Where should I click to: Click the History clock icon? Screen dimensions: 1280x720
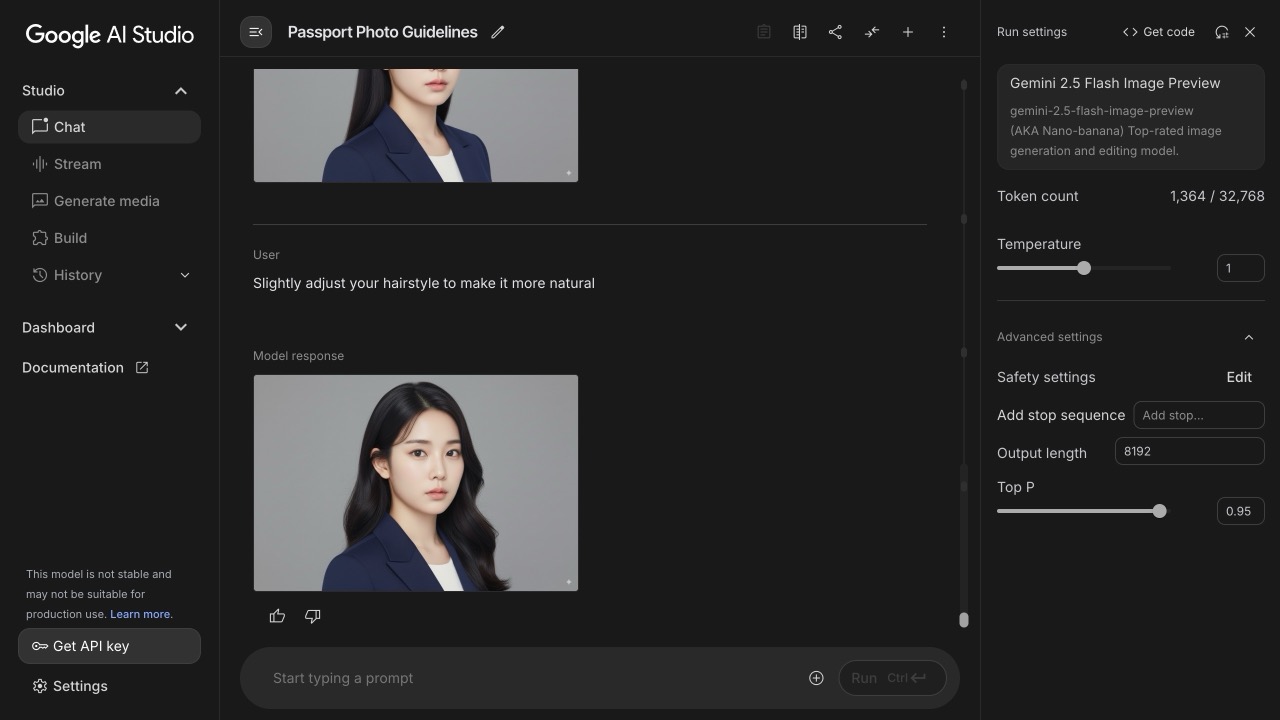point(40,274)
